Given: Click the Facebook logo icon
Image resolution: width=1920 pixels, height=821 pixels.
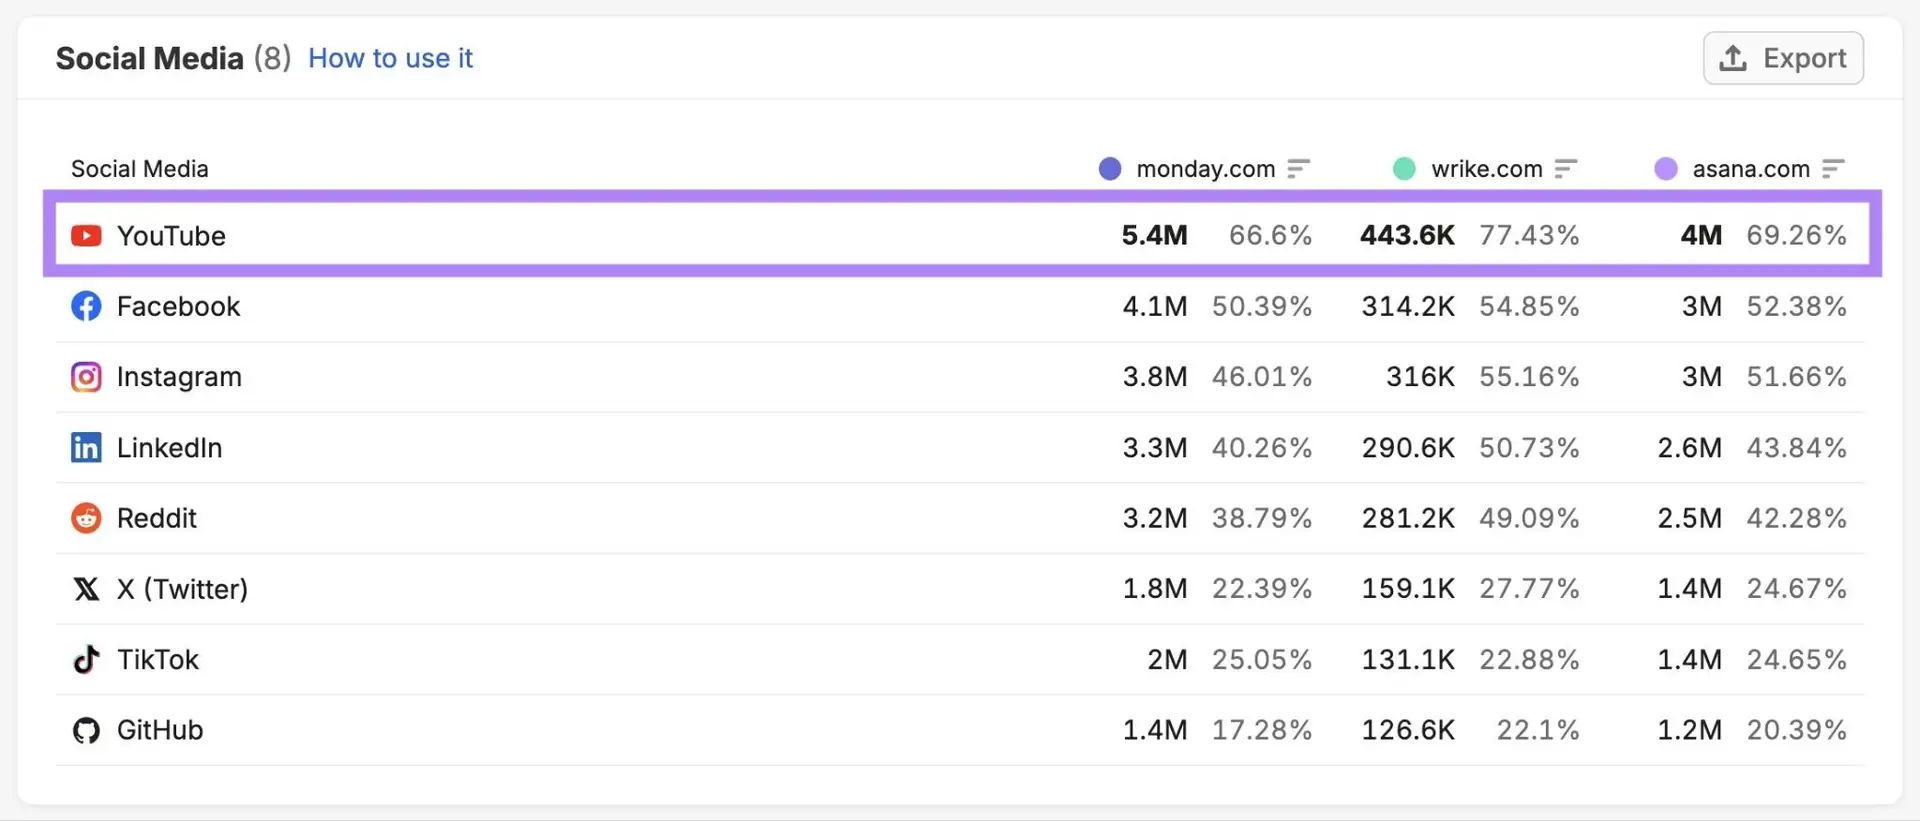Looking at the screenshot, I should pos(86,306).
